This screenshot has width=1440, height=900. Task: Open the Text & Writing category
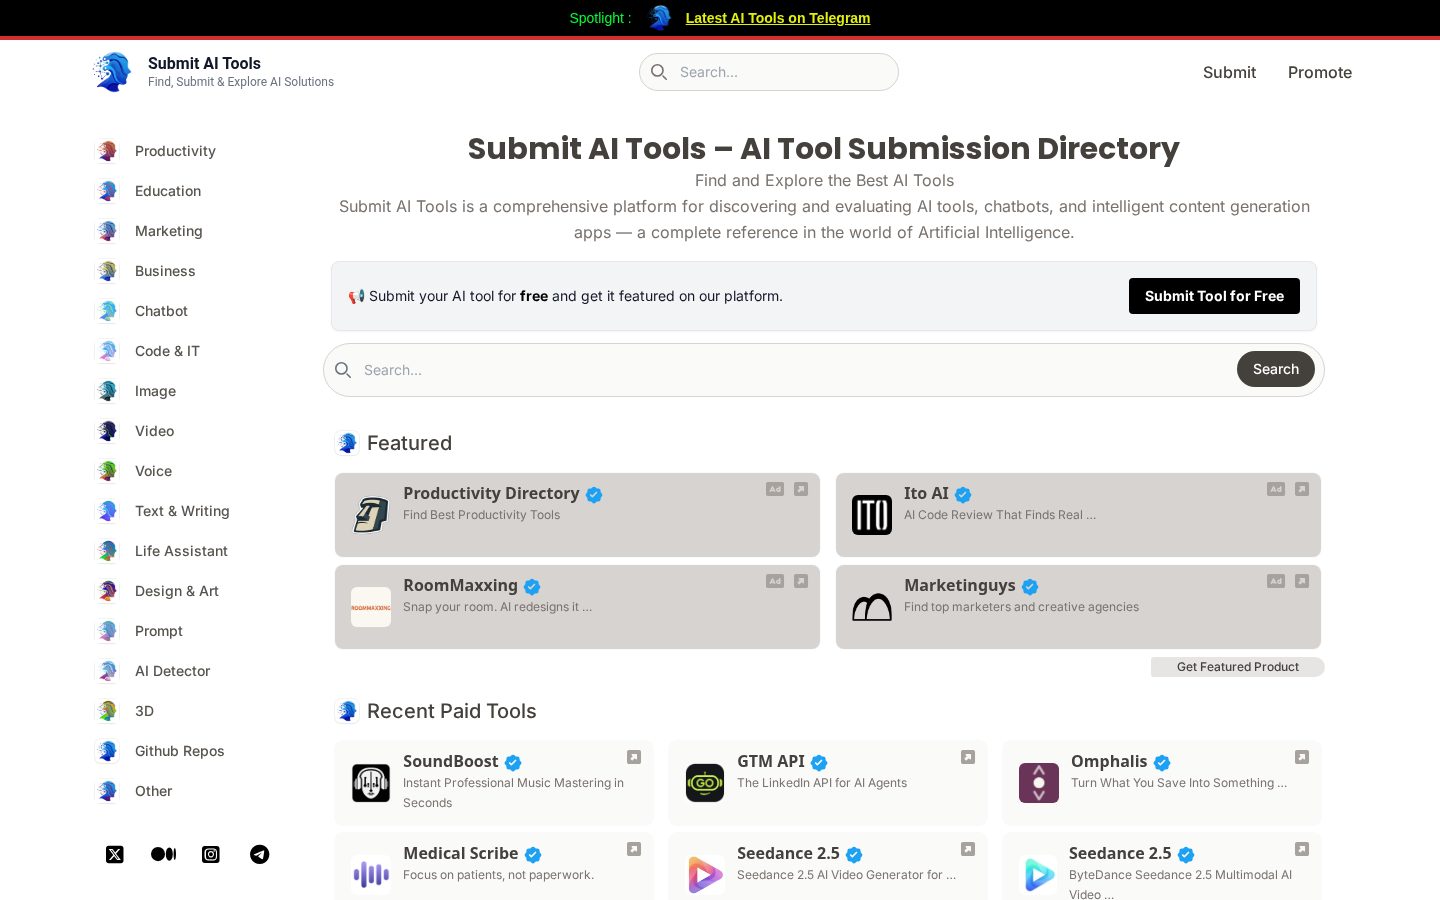(x=182, y=511)
